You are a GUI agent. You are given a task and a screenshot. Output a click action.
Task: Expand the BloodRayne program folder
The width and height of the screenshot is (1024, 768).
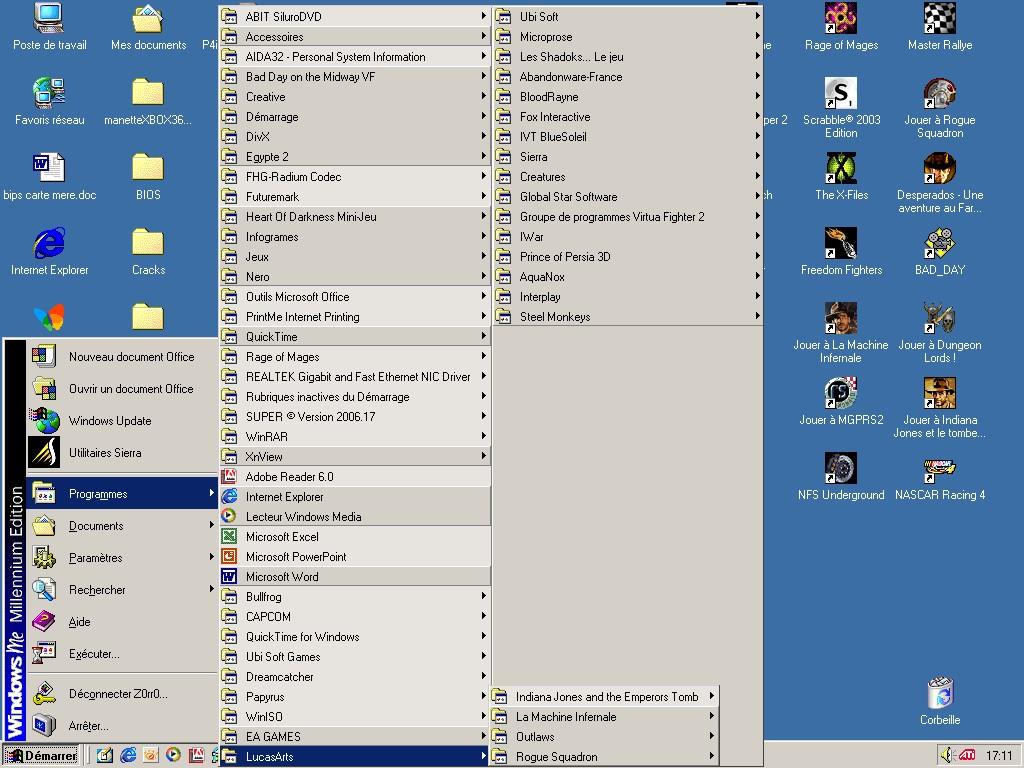(628, 97)
